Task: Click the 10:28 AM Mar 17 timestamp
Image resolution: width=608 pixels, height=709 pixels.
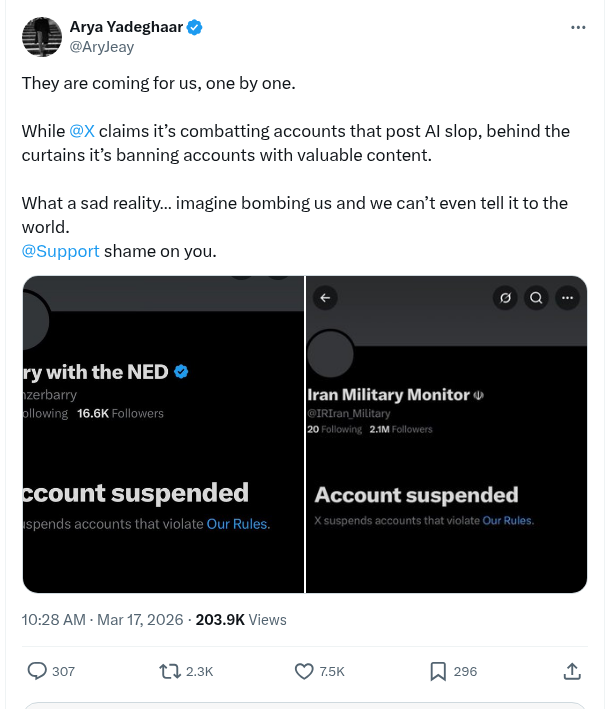Action: (x=103, y=620)
